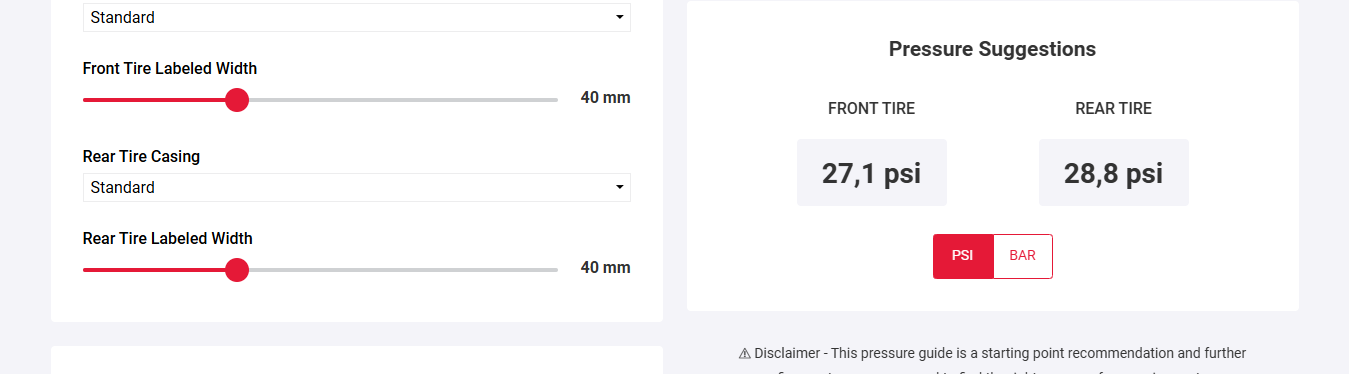Expand the topmost Standard casing dropdown
Screen dimensions: 1349x374
(x=356, y=17)
